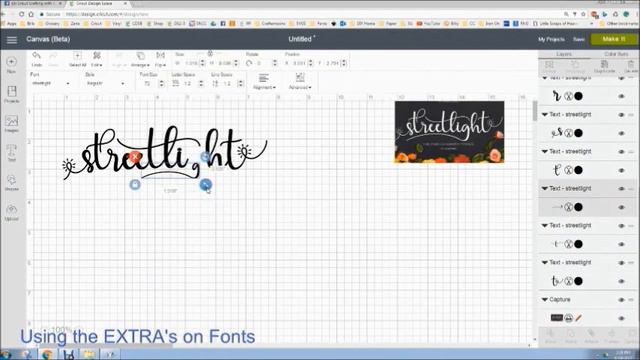Click the Select All icon

(77, 56)
